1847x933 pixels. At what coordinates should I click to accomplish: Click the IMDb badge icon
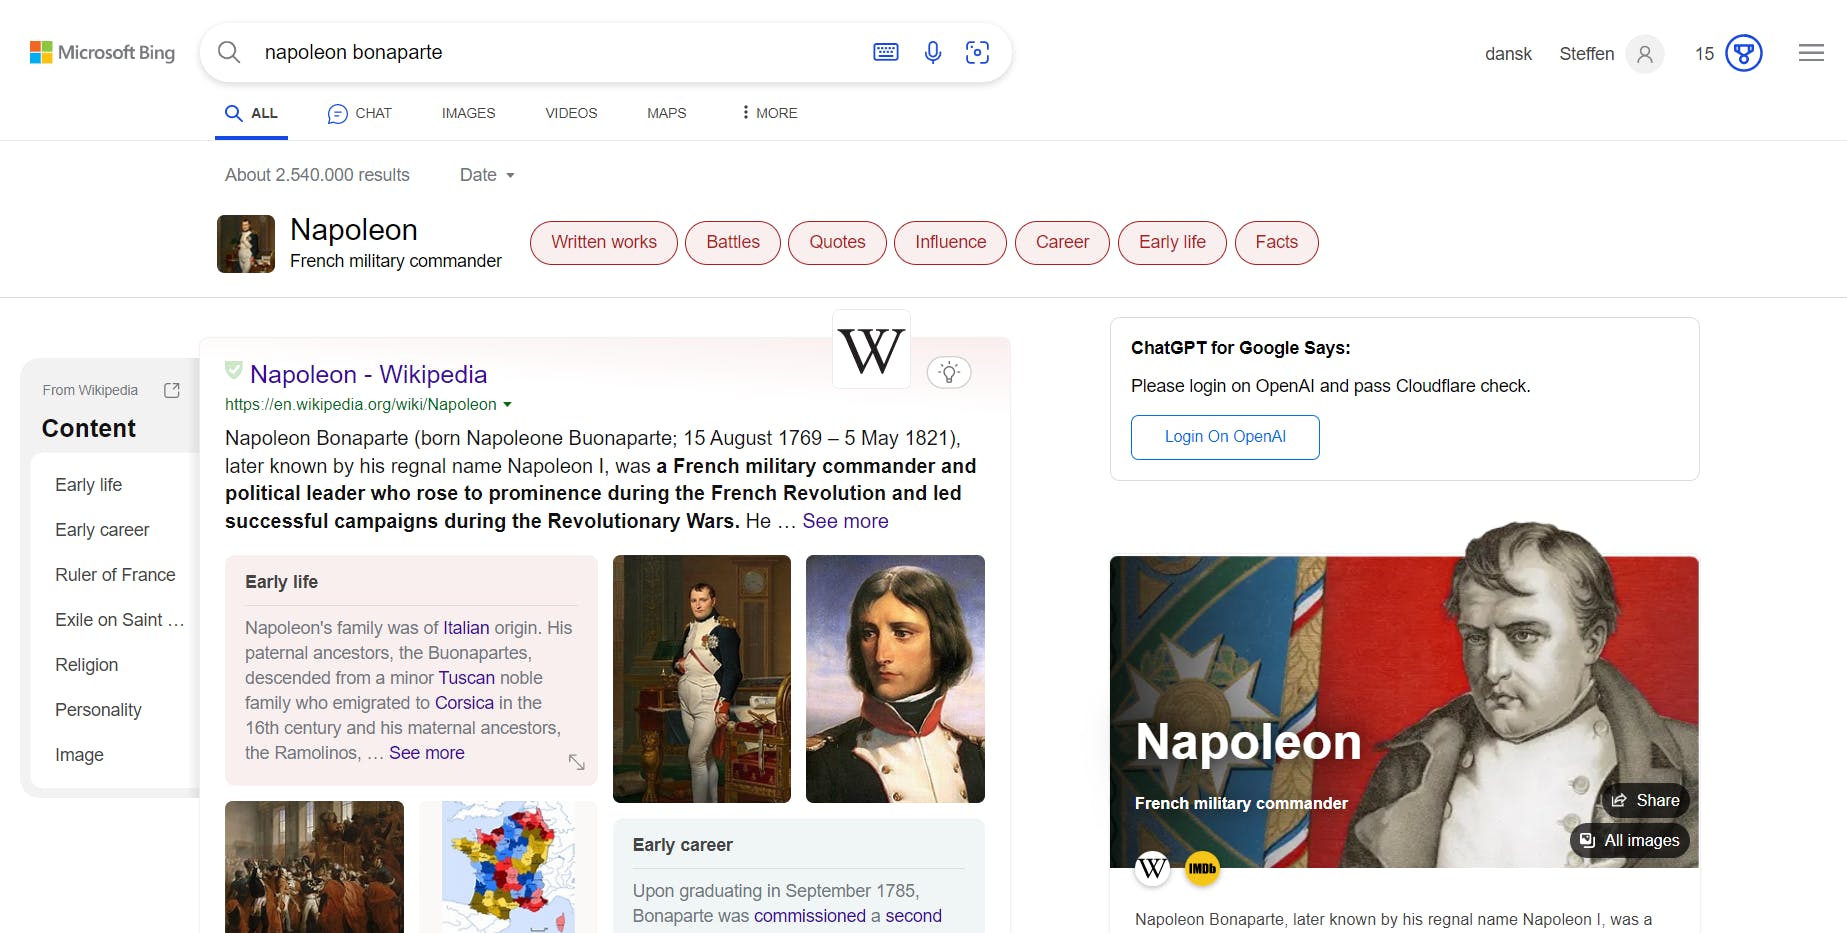tap(1202, 868)
